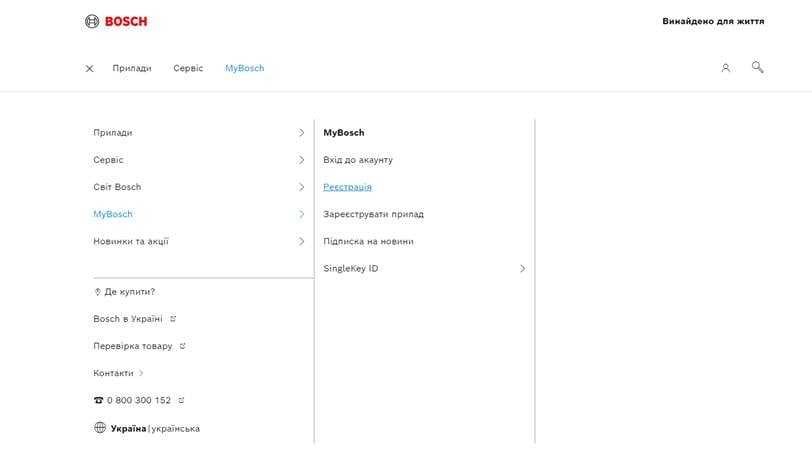Click external-link icon beside Bosch в Україні
The image size is (812, 449).
coord(173,319)
